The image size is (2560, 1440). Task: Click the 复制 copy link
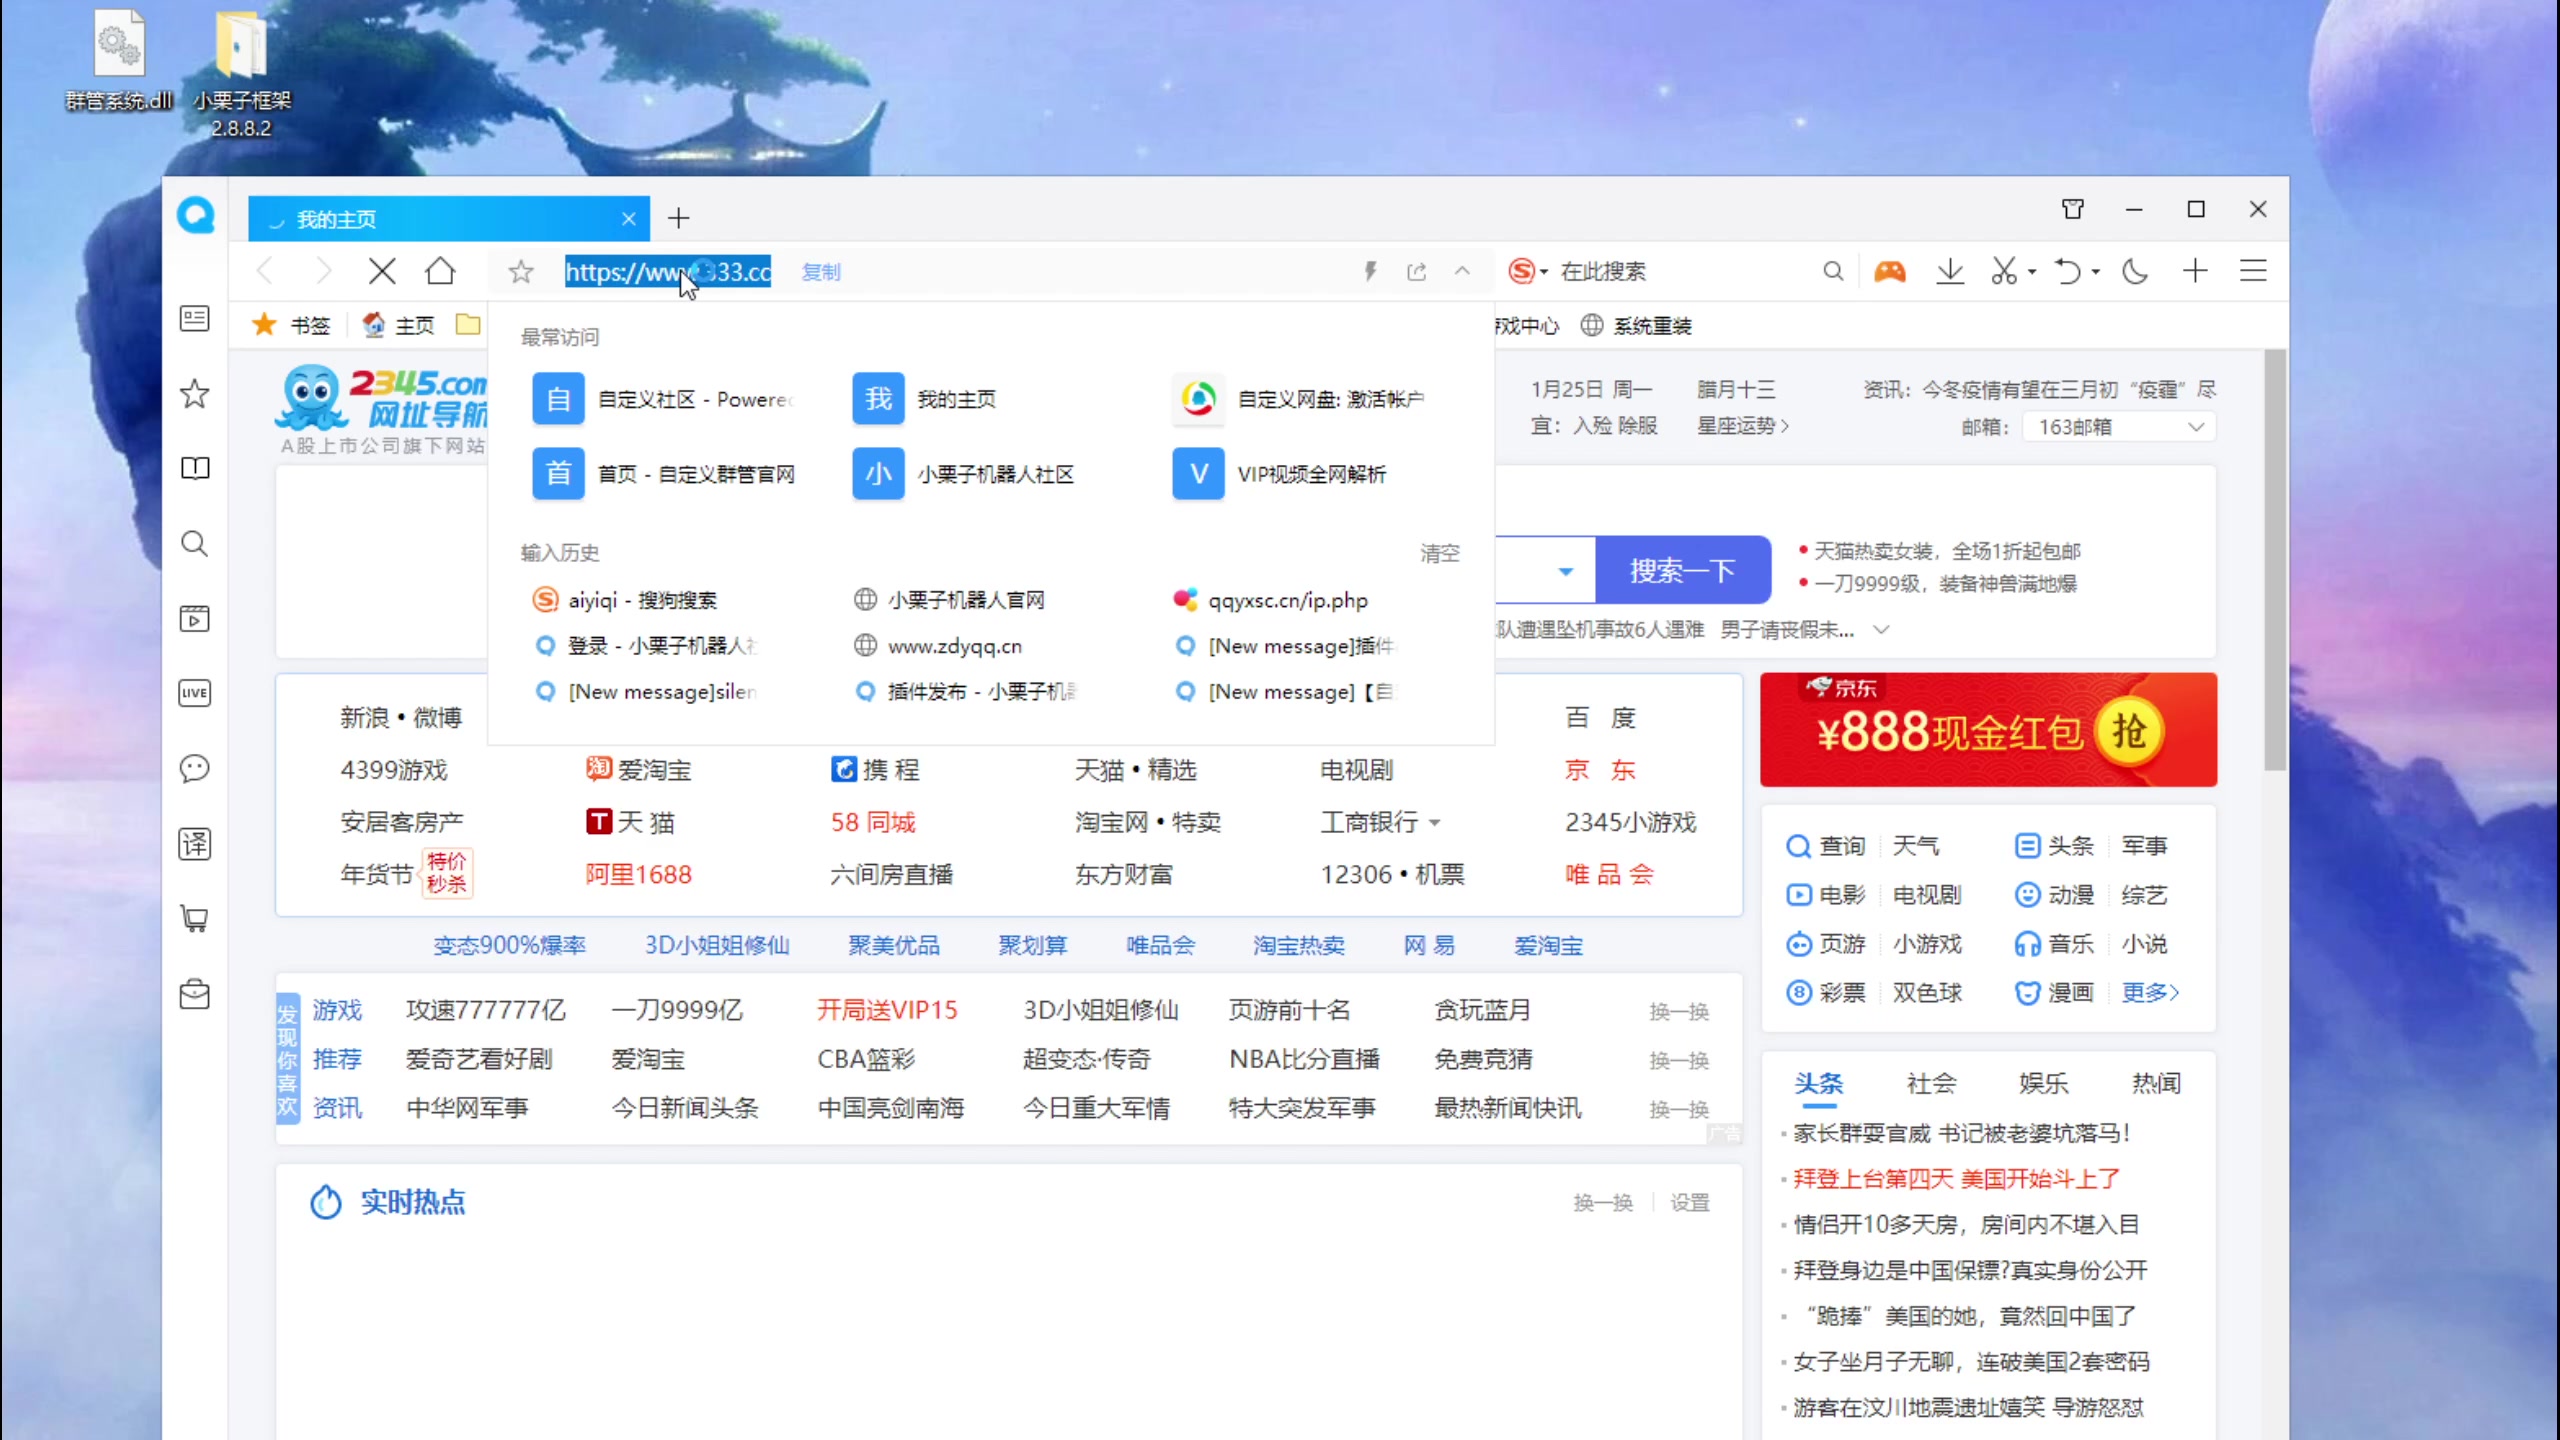coord(821,272)
